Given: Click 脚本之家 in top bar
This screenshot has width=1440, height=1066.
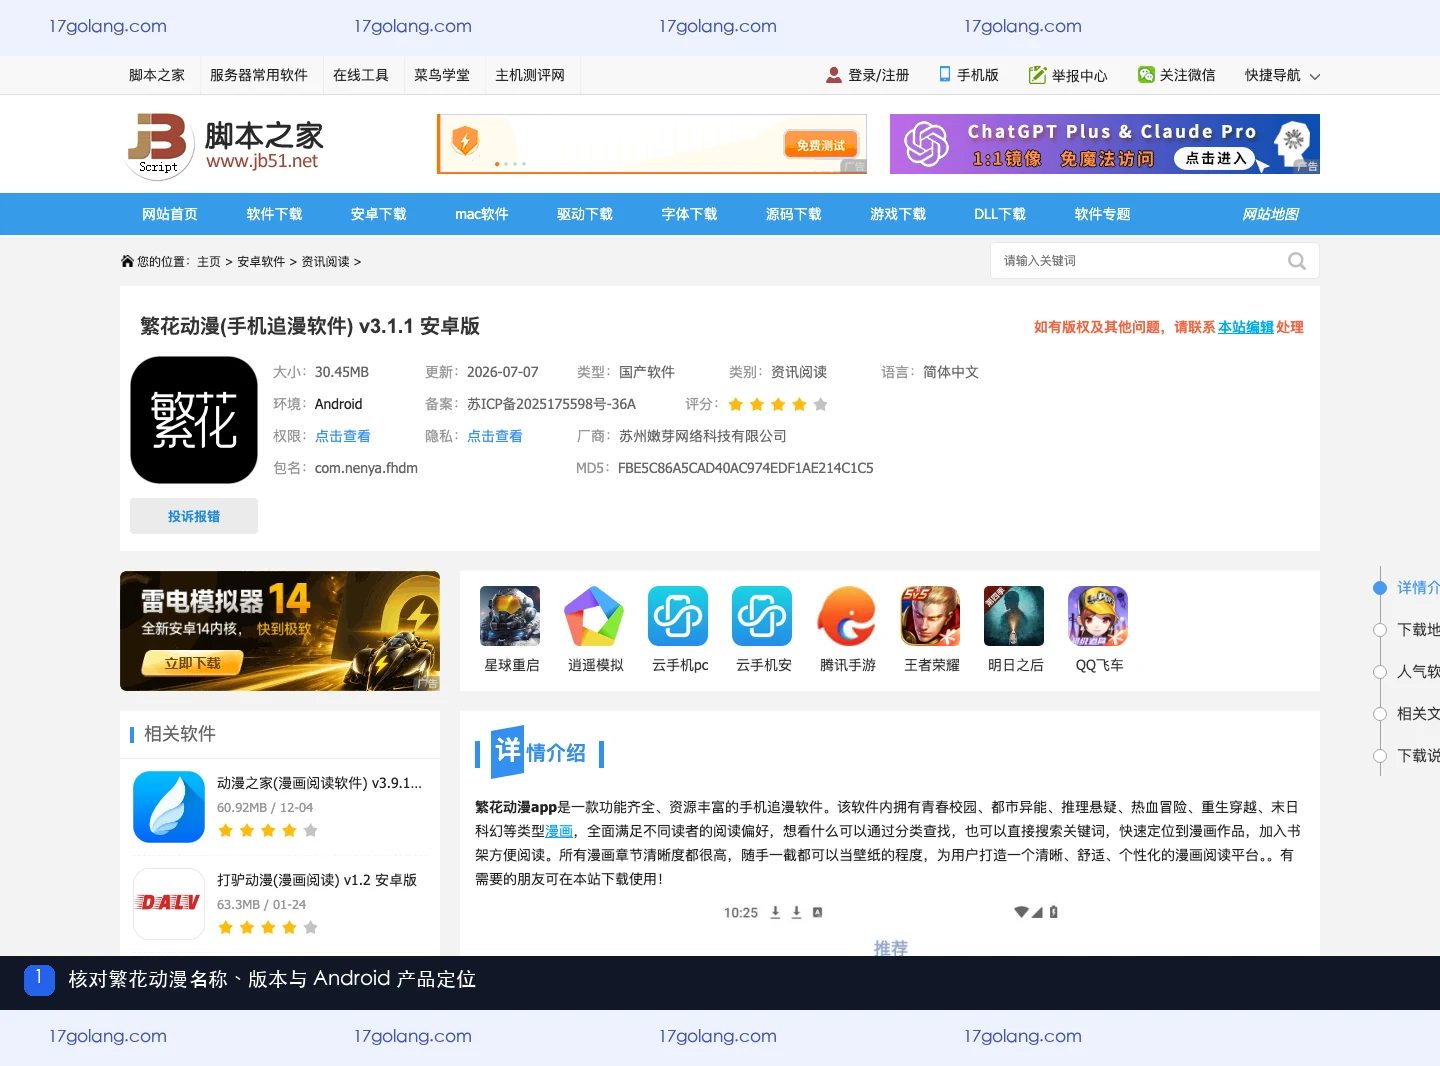Looking at the screenshot, I should (x=157, y=75).
